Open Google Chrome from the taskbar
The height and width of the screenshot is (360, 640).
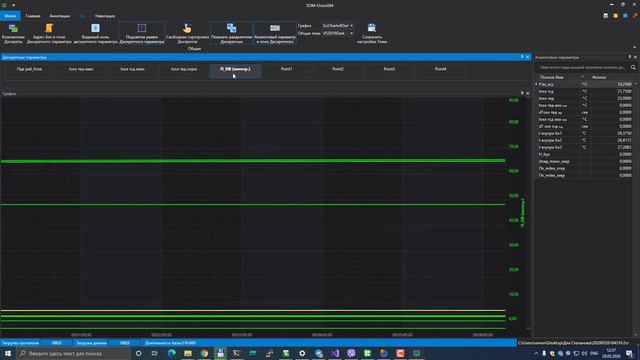[x=204, y=353]
